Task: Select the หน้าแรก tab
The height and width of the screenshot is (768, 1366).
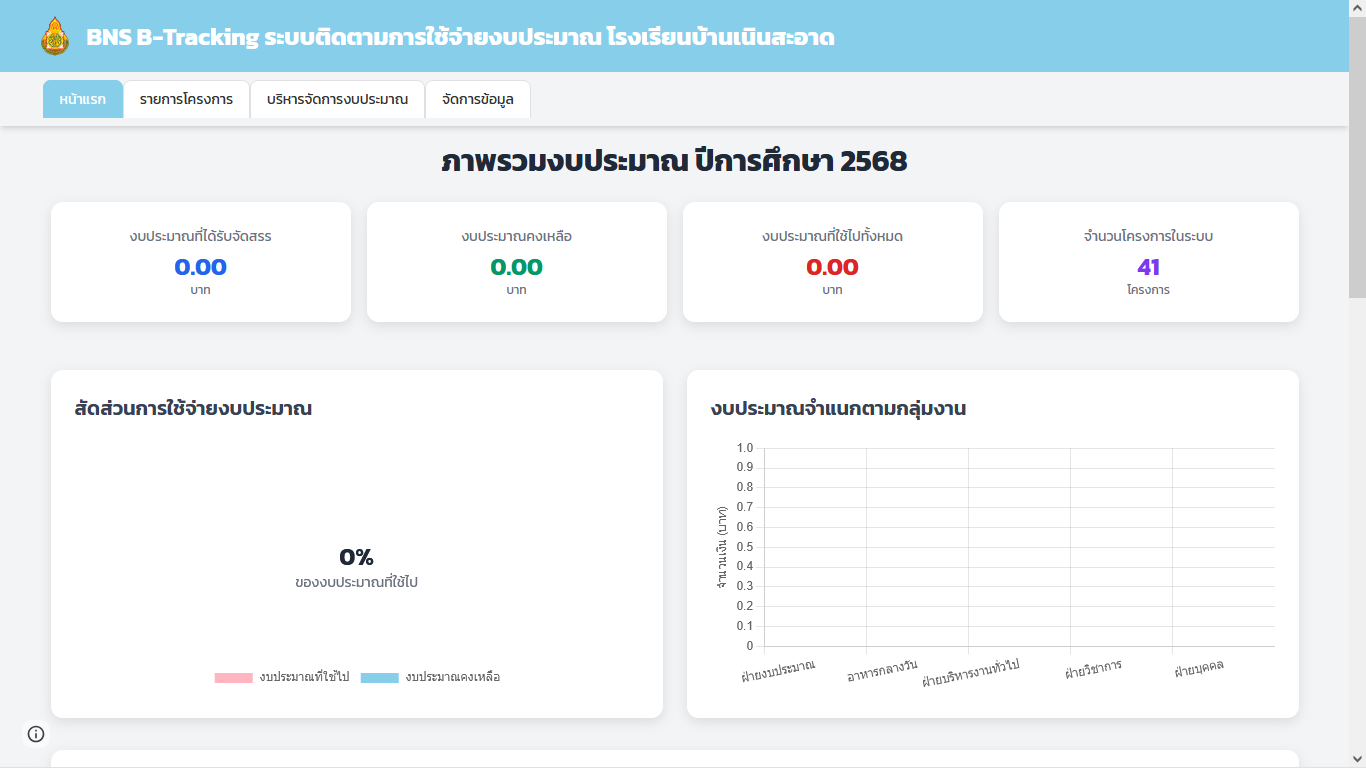Action: (82, 99)
